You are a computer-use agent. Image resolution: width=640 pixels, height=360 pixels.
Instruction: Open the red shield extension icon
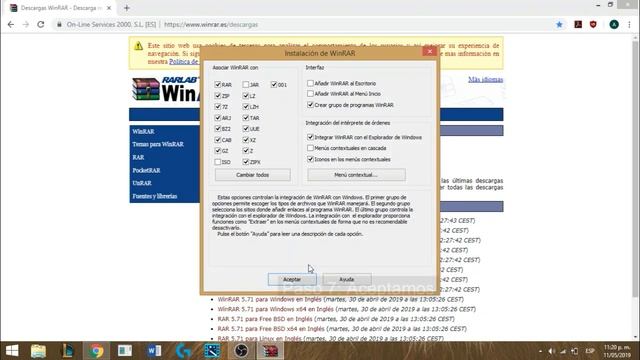tap(593, 24)
